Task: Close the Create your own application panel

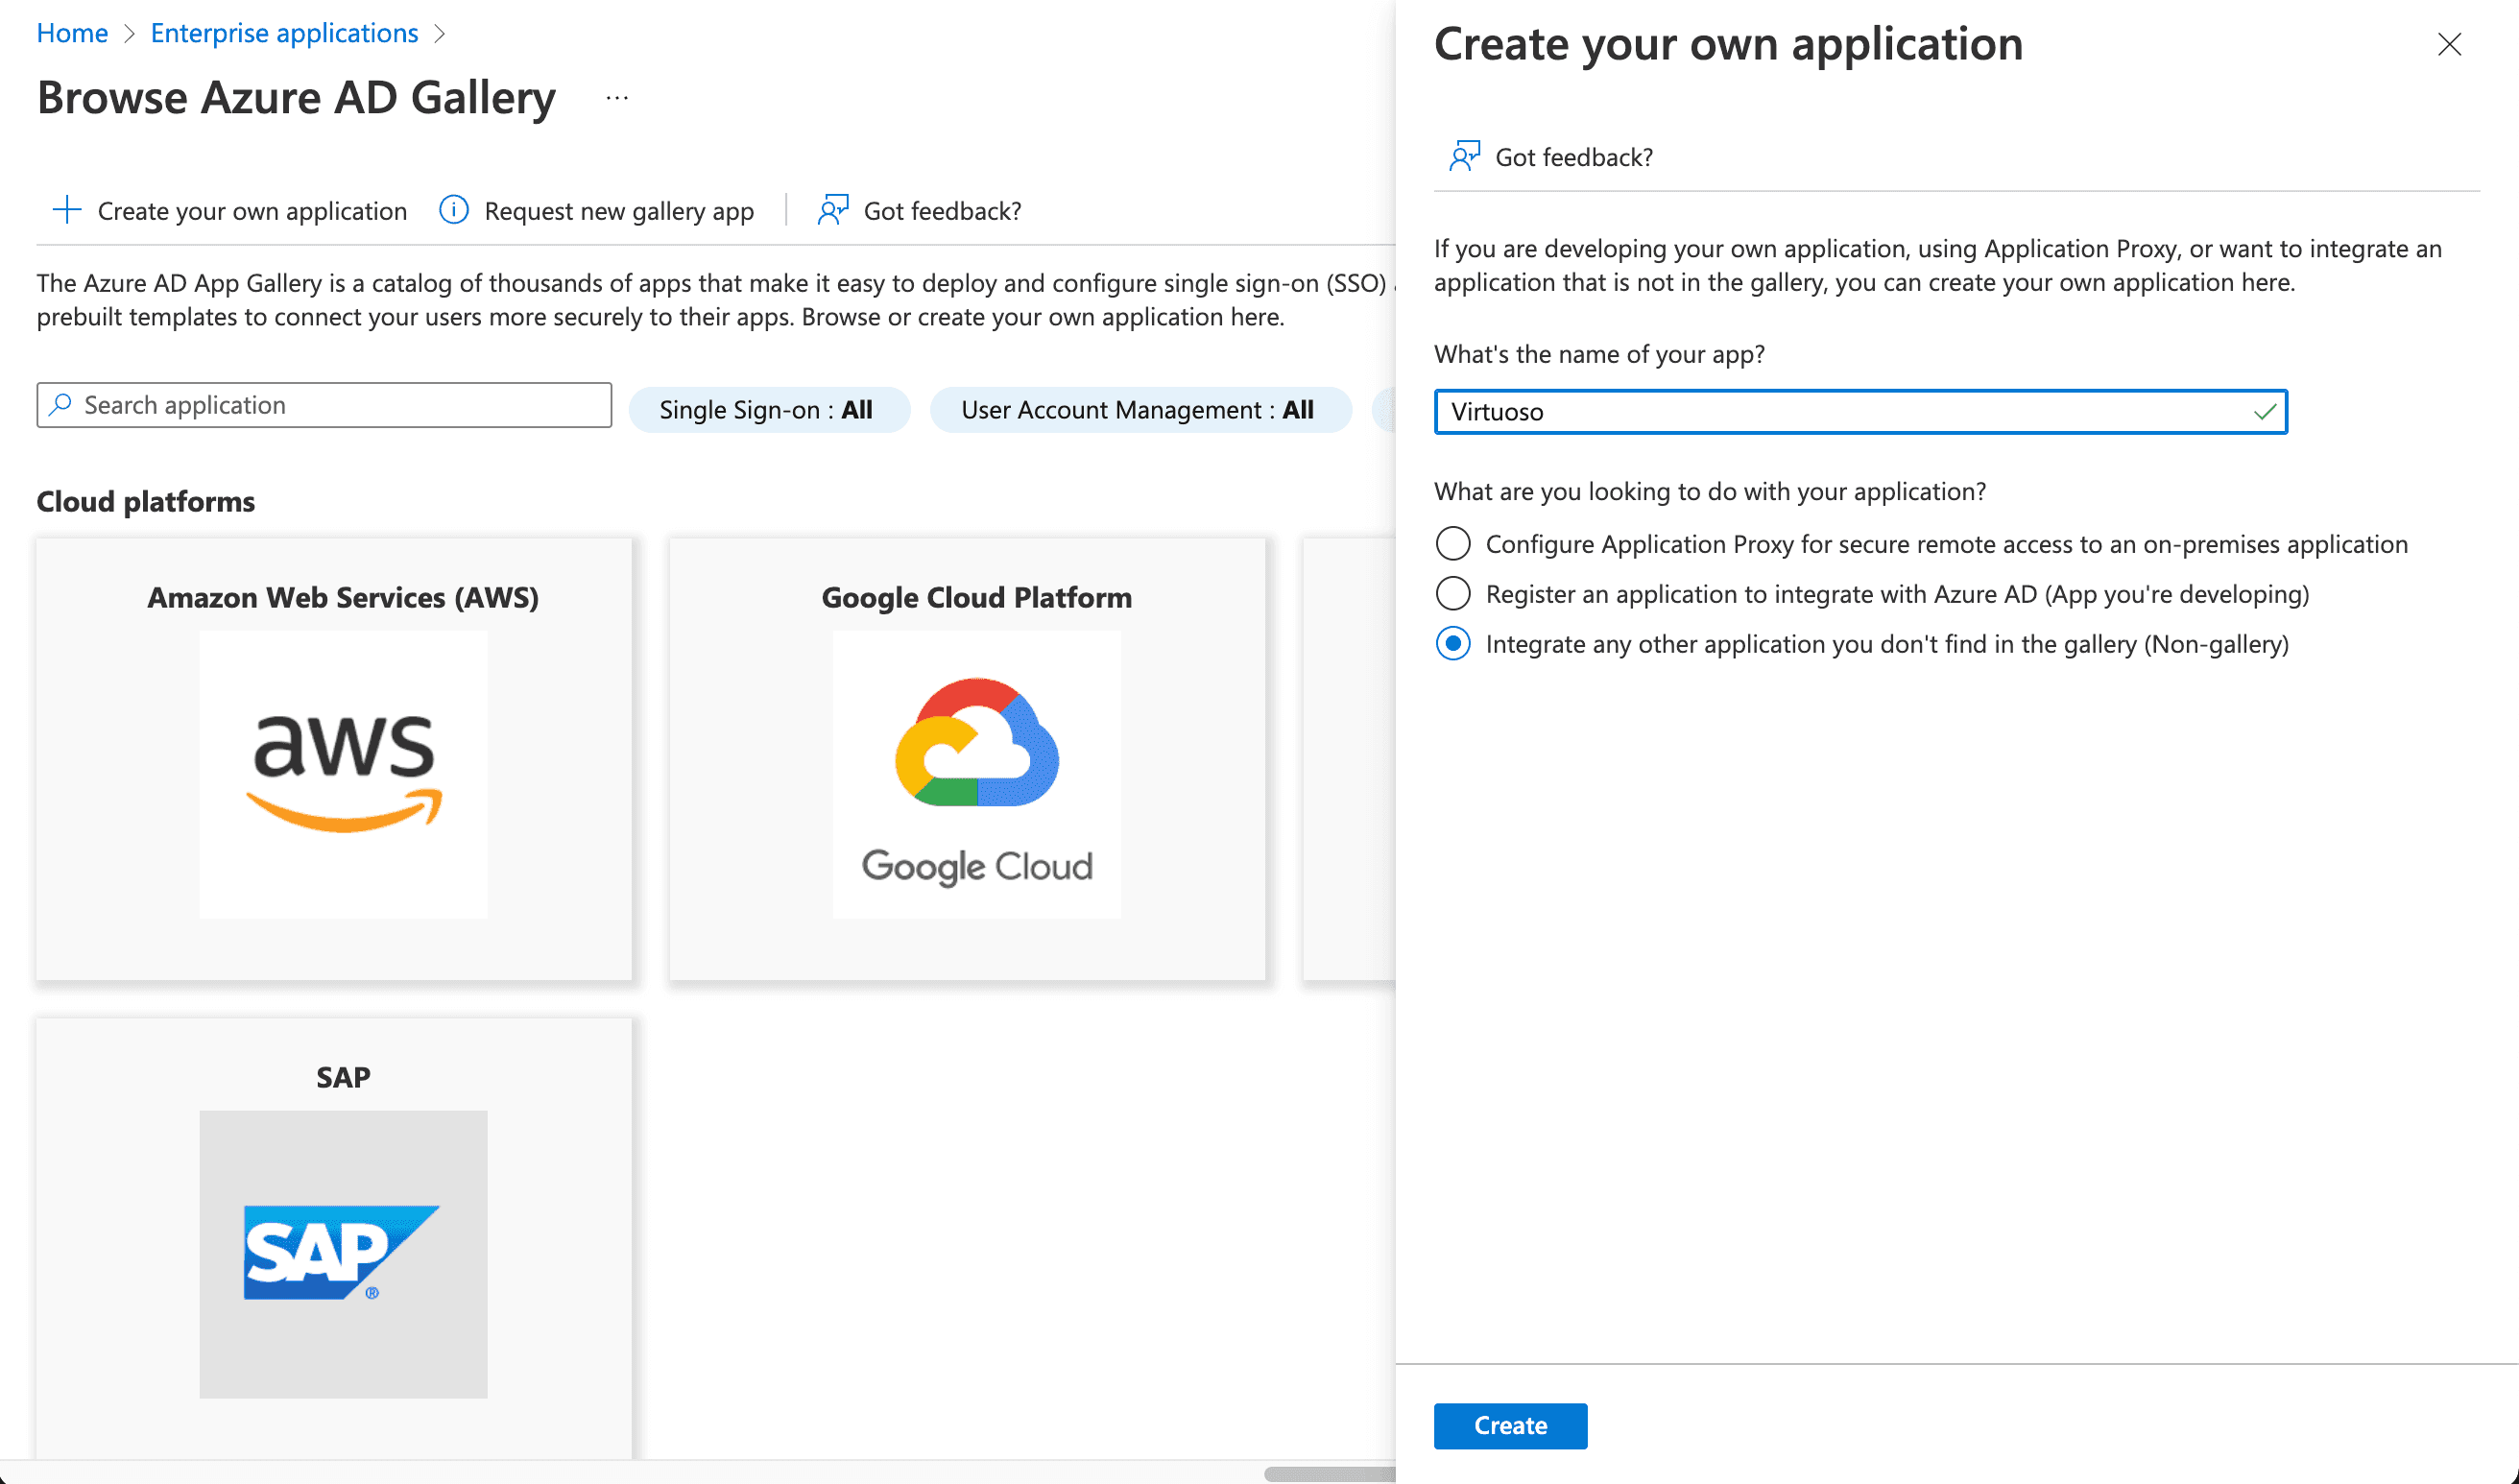Action: tap(2449, 45)
